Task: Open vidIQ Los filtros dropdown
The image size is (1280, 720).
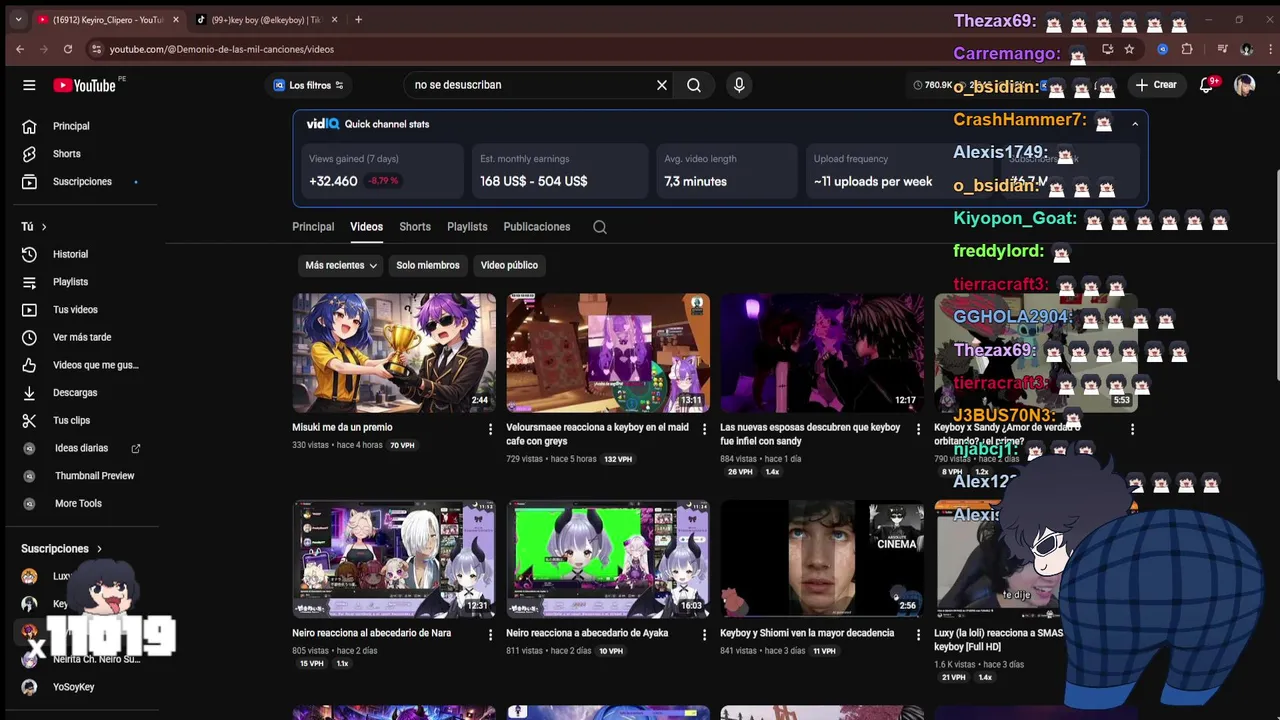Action: (x=309, y=85)
